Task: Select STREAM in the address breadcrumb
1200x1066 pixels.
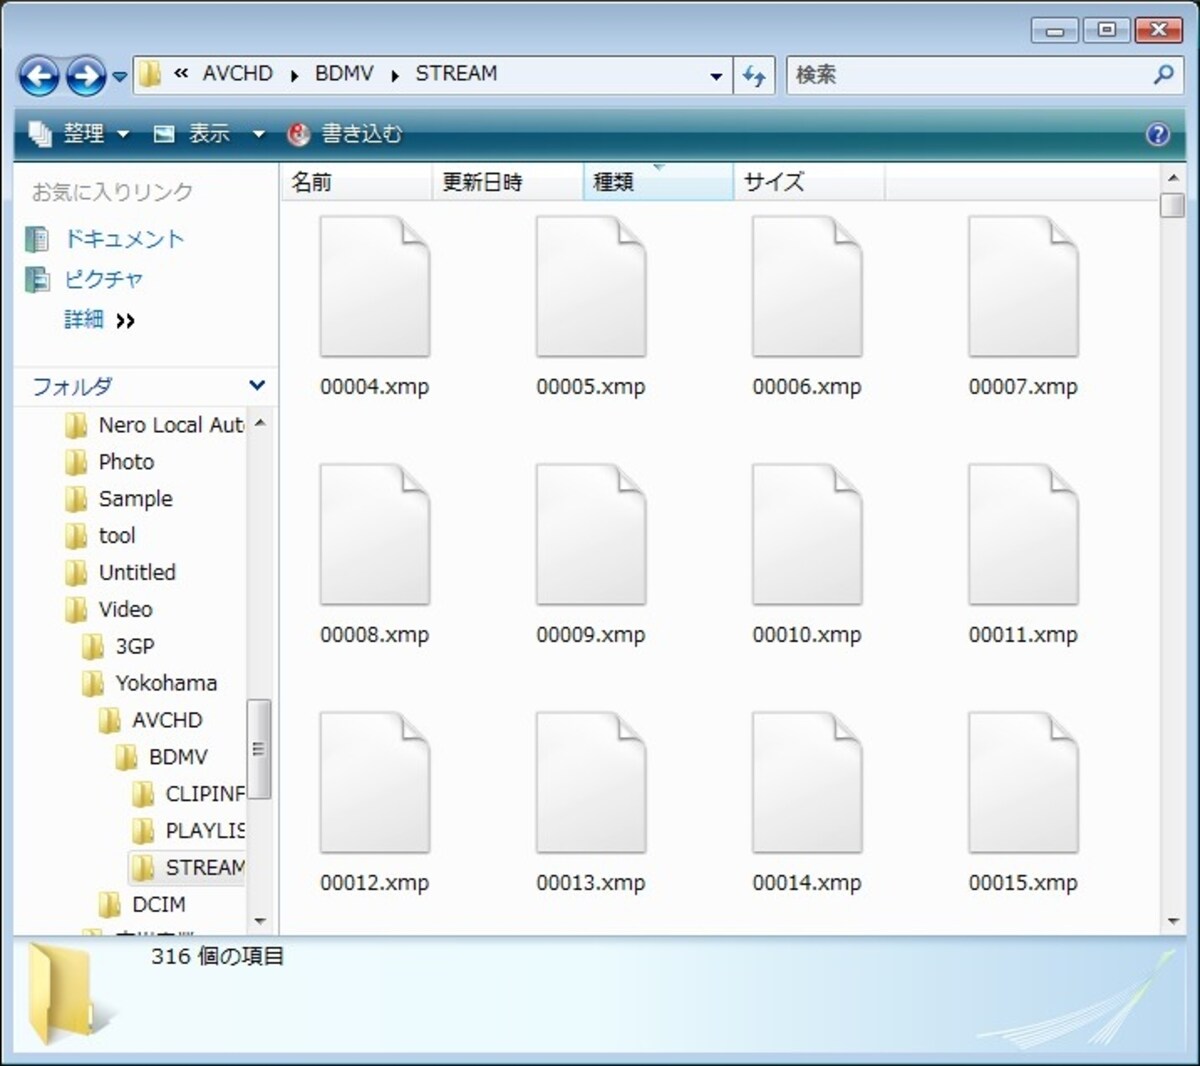Action: 456,73
